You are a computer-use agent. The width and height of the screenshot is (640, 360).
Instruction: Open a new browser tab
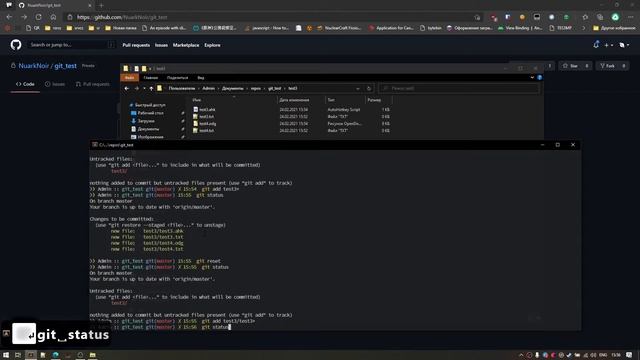pos(101,5)
